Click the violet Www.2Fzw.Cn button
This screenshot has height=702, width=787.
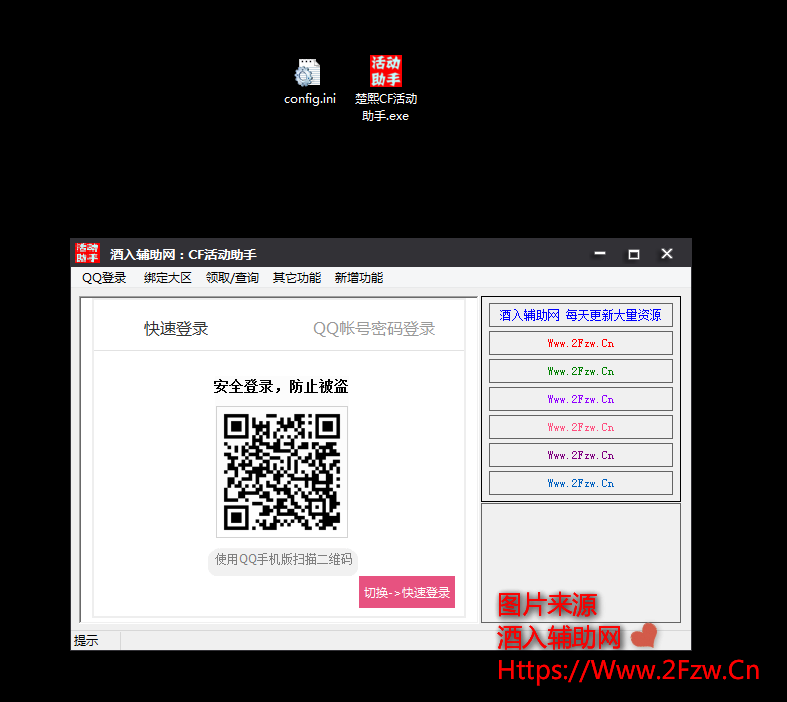click(581, 399)
